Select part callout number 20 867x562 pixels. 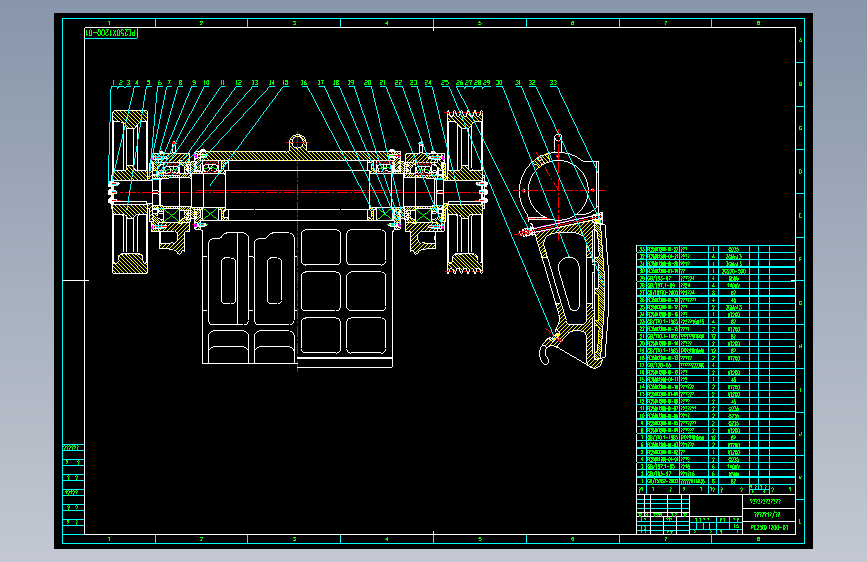pyautogui.click(x=368, y=83)
